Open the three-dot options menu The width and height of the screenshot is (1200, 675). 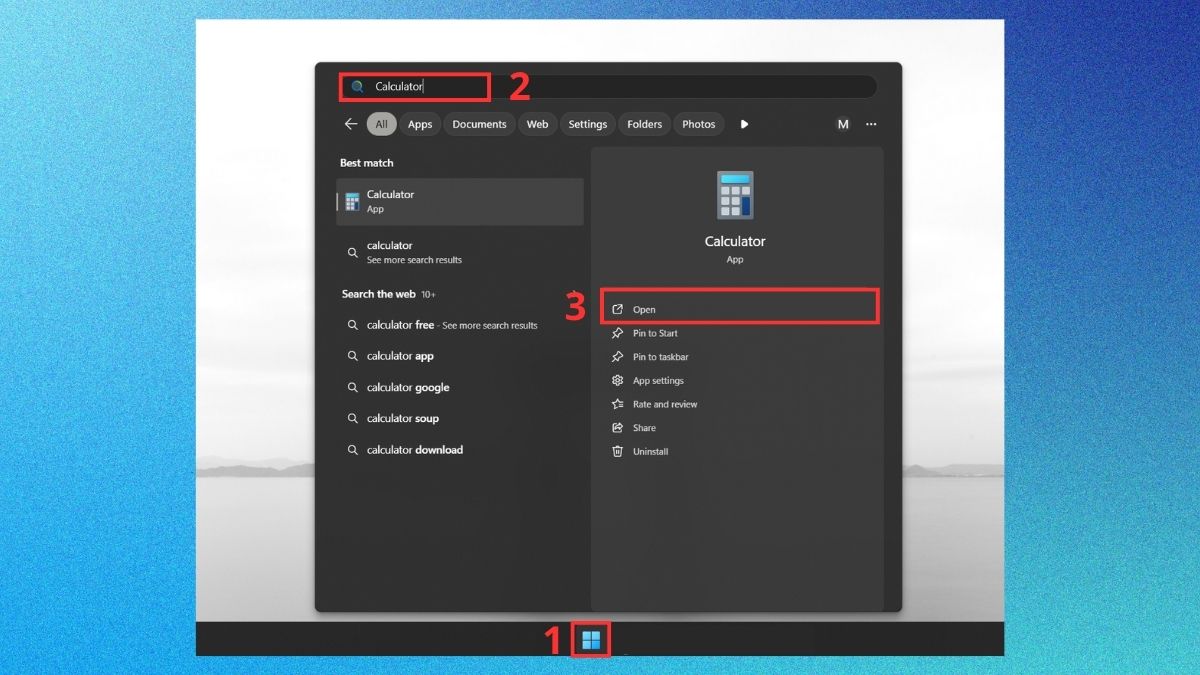point(871,124)
